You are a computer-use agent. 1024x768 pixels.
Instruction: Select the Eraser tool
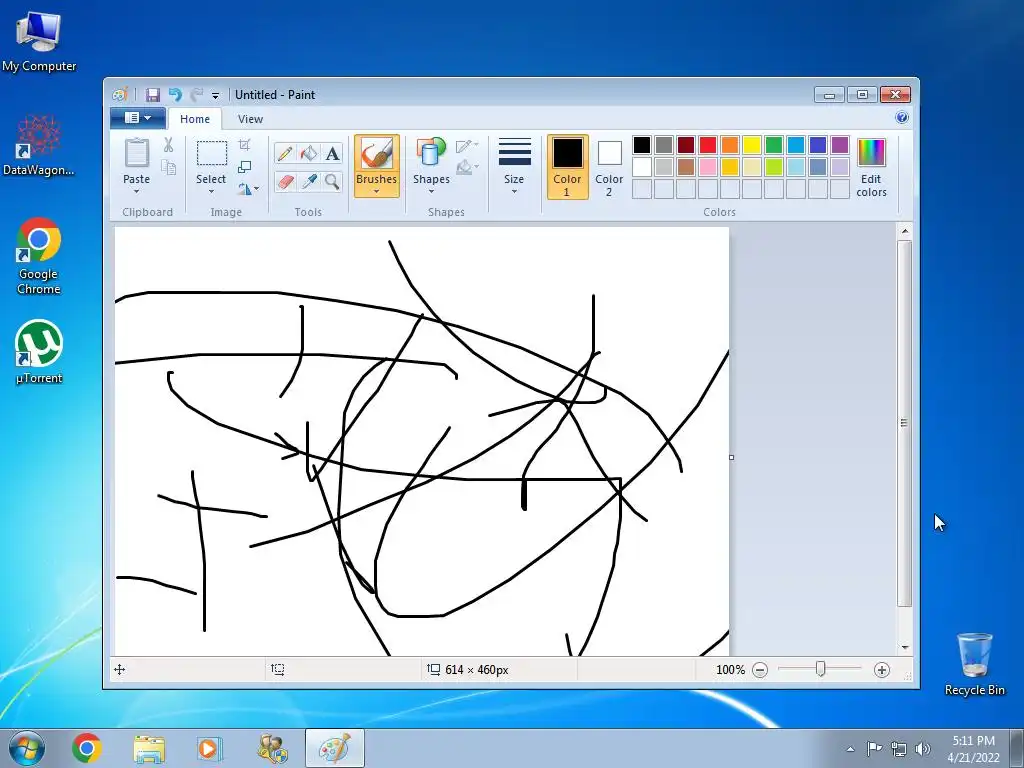tap(285, 181)
